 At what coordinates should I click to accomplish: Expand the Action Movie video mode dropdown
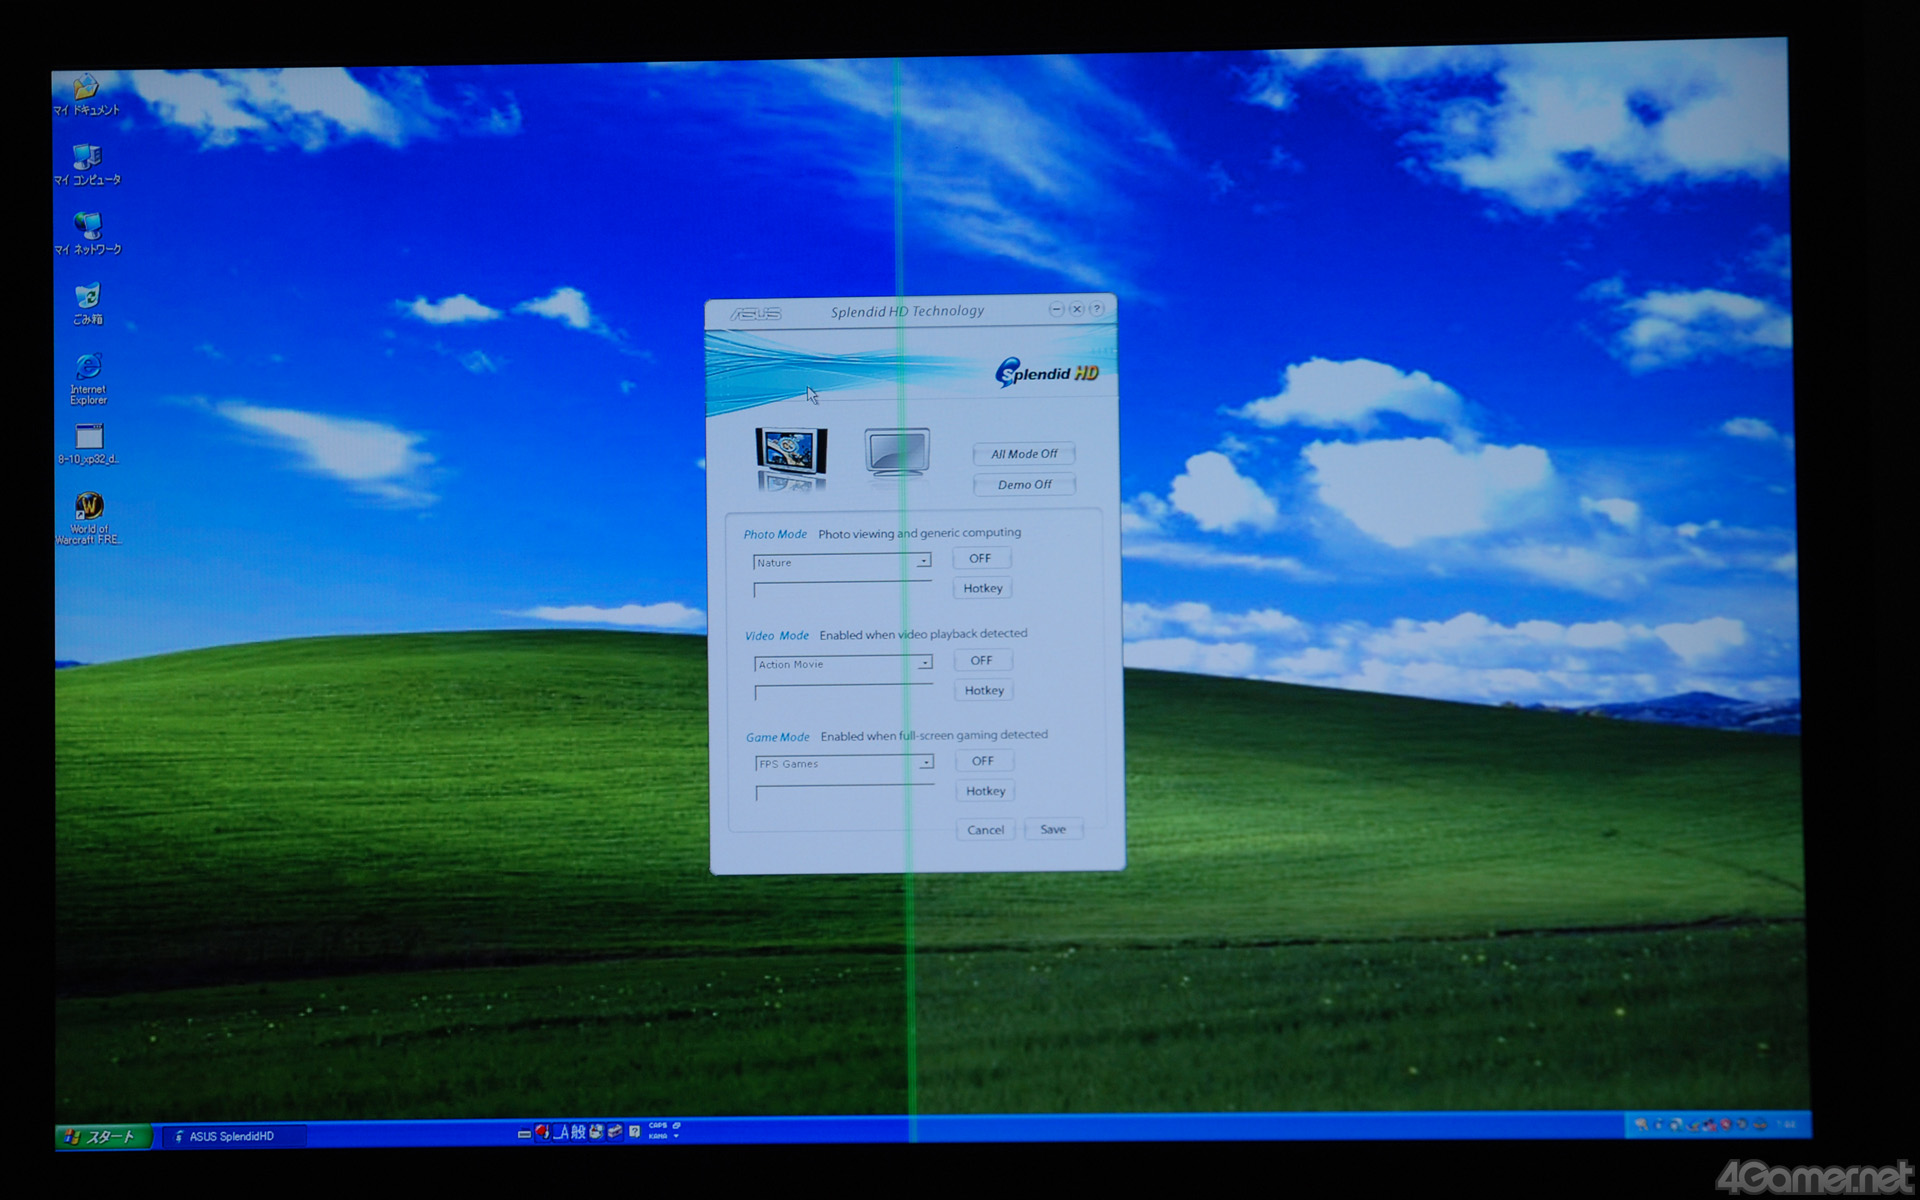click(x=925, y=664)
